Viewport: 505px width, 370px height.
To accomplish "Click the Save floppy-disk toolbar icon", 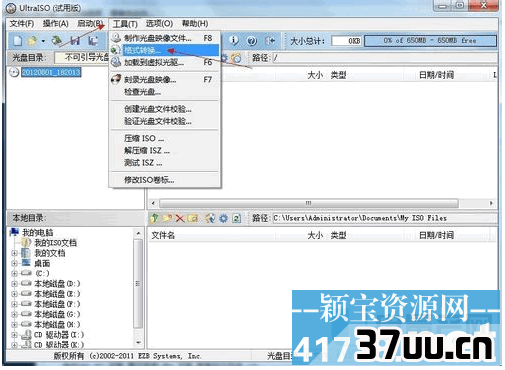I will coord(75,41).
